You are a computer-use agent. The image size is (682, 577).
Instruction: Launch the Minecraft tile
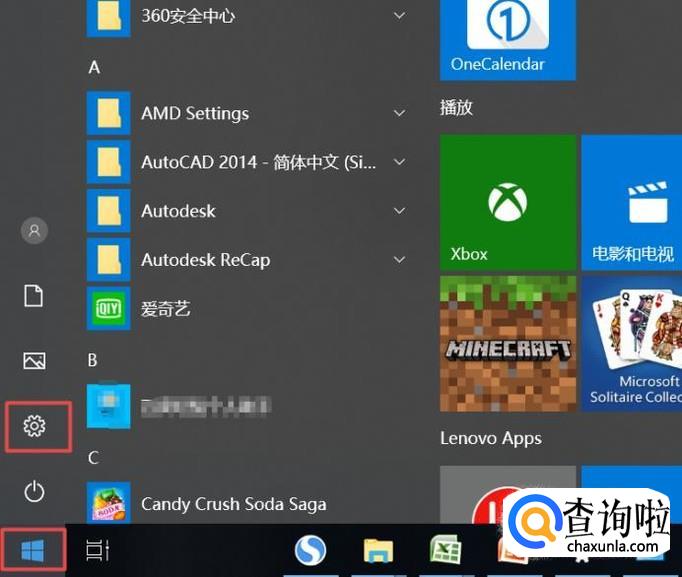(508, 344)
